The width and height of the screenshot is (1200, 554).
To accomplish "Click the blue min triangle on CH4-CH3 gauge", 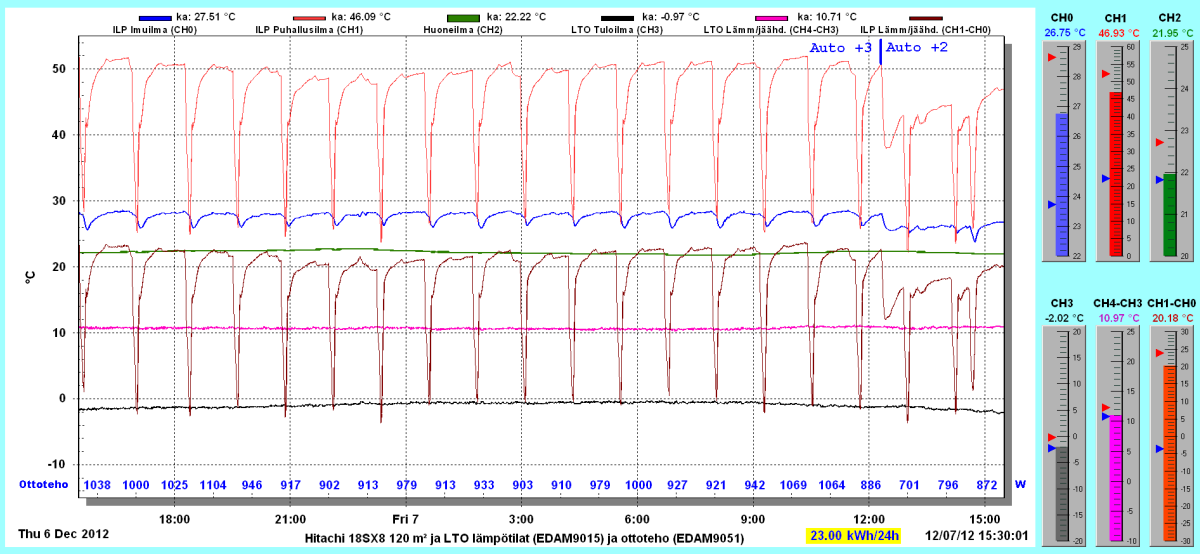I will tap(1105, 416).
